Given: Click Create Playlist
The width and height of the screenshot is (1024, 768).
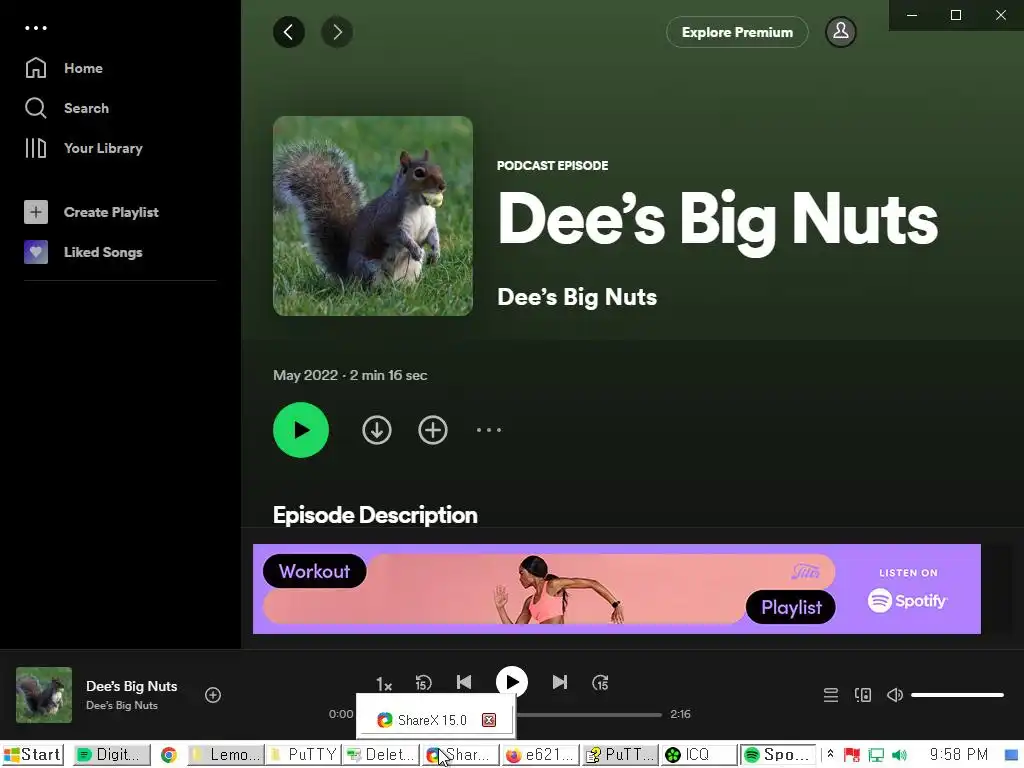Looking at the screenshot, I should click(91, 212).
